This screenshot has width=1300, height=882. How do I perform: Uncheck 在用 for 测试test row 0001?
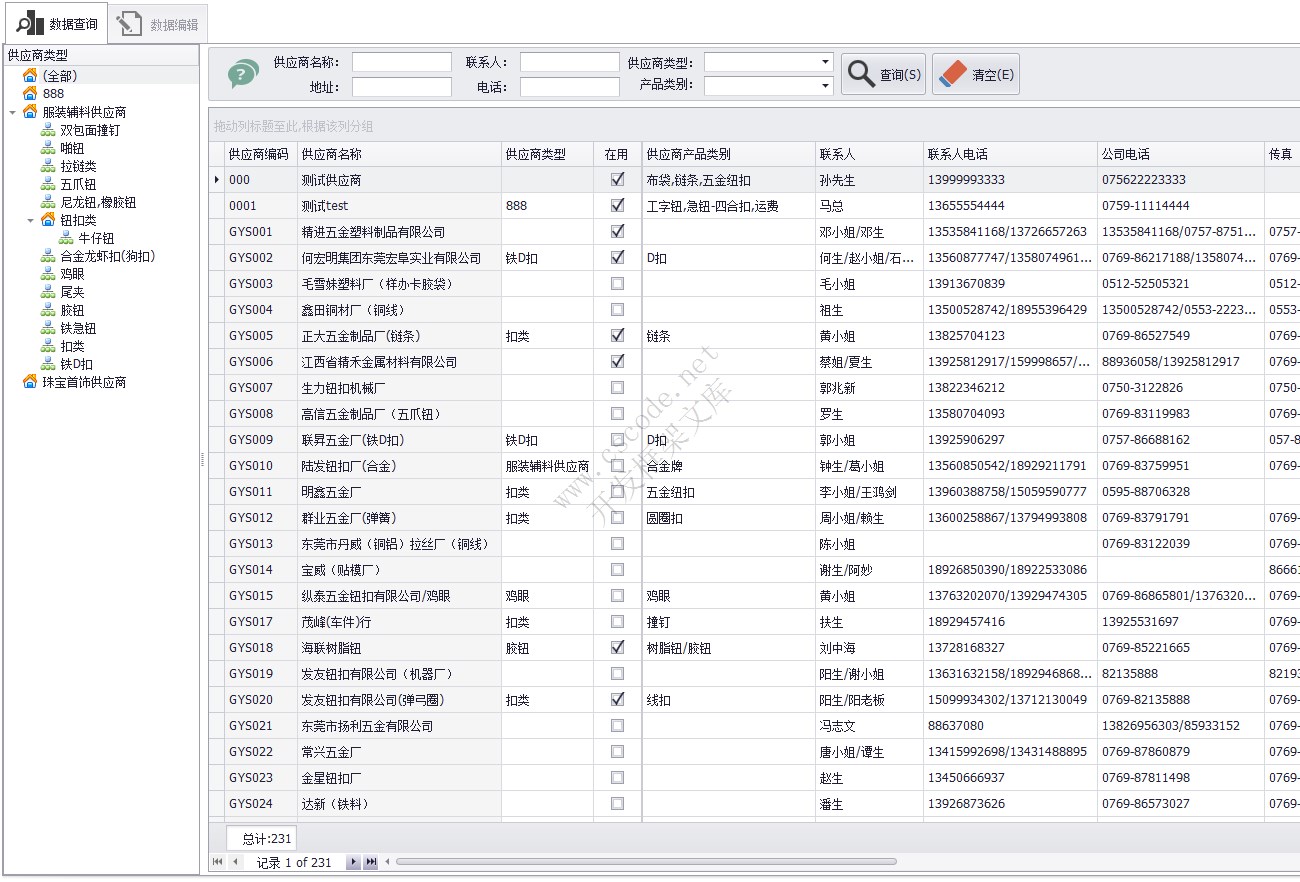click(617, 206)
